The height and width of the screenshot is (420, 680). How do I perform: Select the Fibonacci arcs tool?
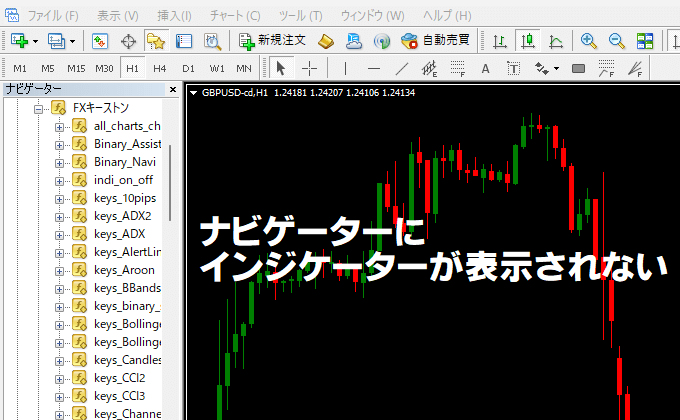606,69
